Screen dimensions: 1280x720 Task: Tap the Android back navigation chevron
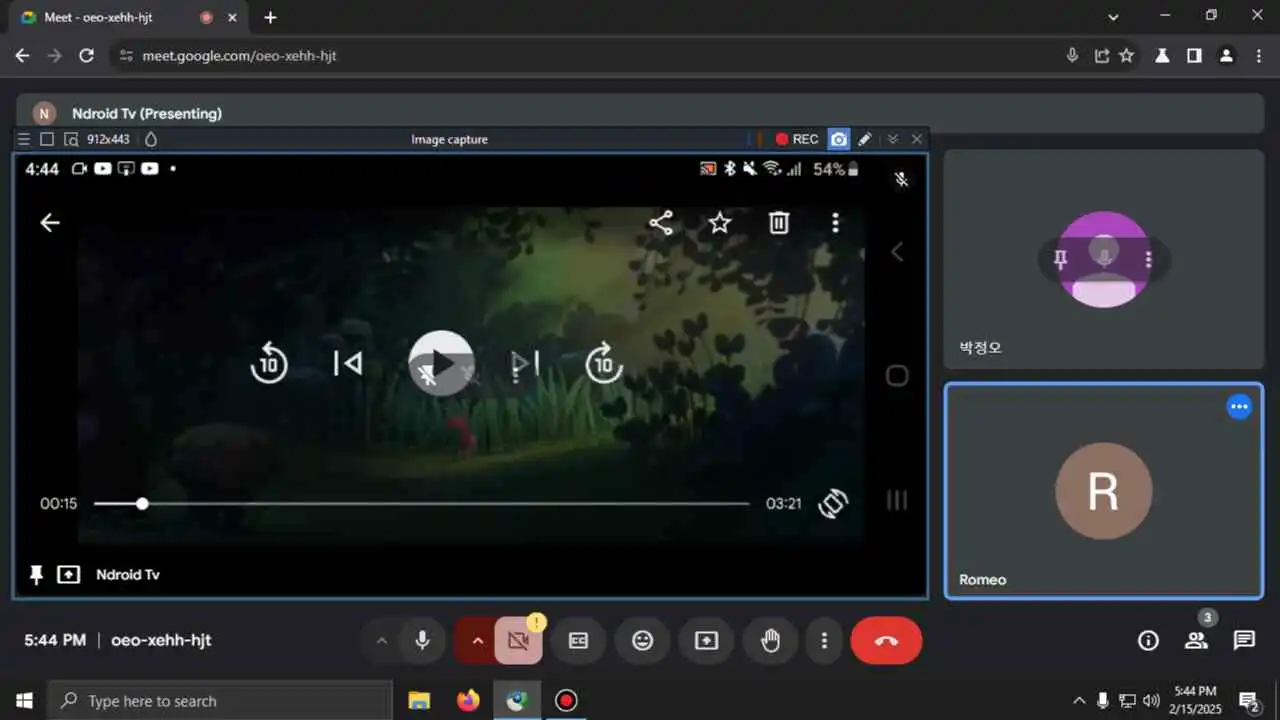(897, 252)
